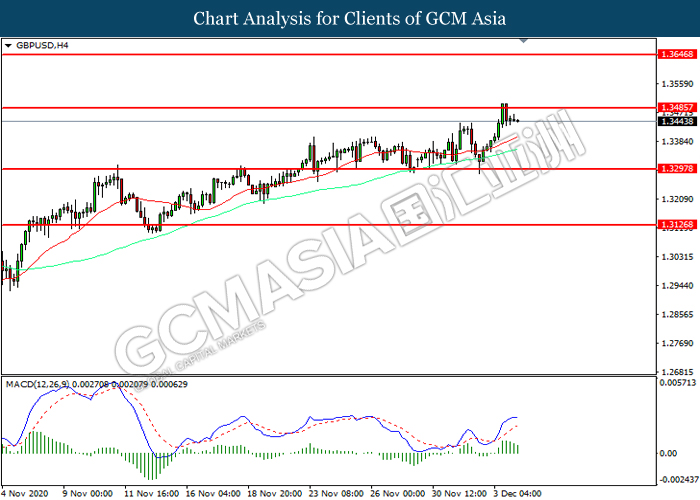This screenshot has width=700, height=500.
Task: Click the 18 Nov 20:00 time label
Action: point(275,494)
